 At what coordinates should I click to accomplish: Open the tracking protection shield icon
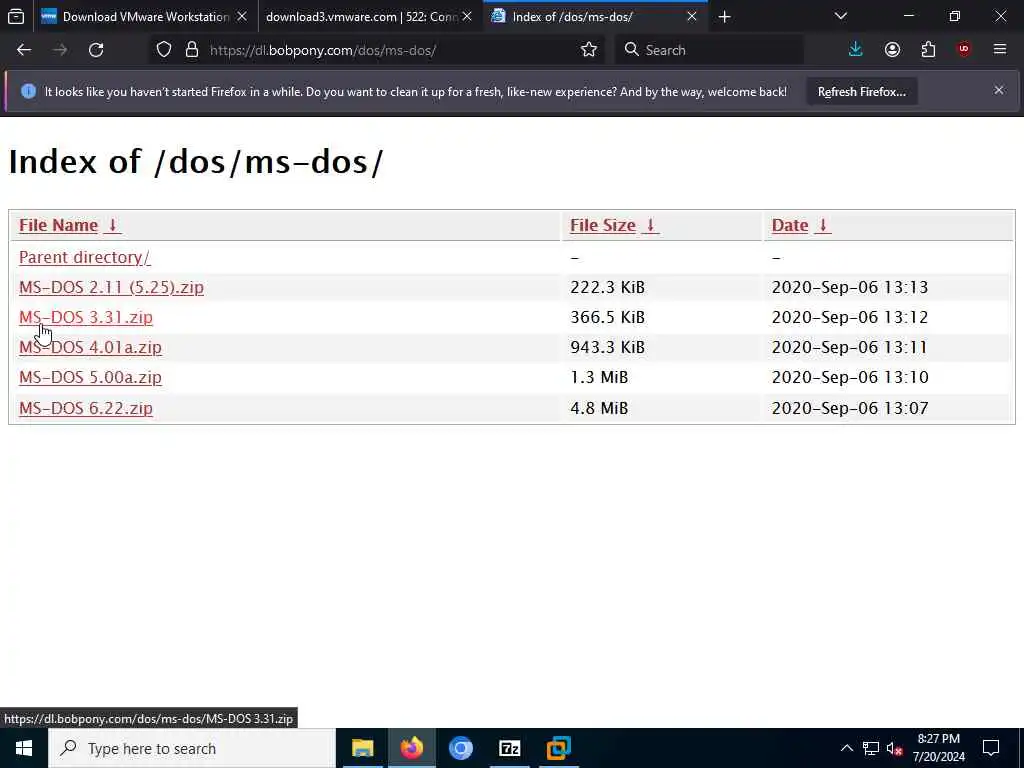tap(164, 50)
